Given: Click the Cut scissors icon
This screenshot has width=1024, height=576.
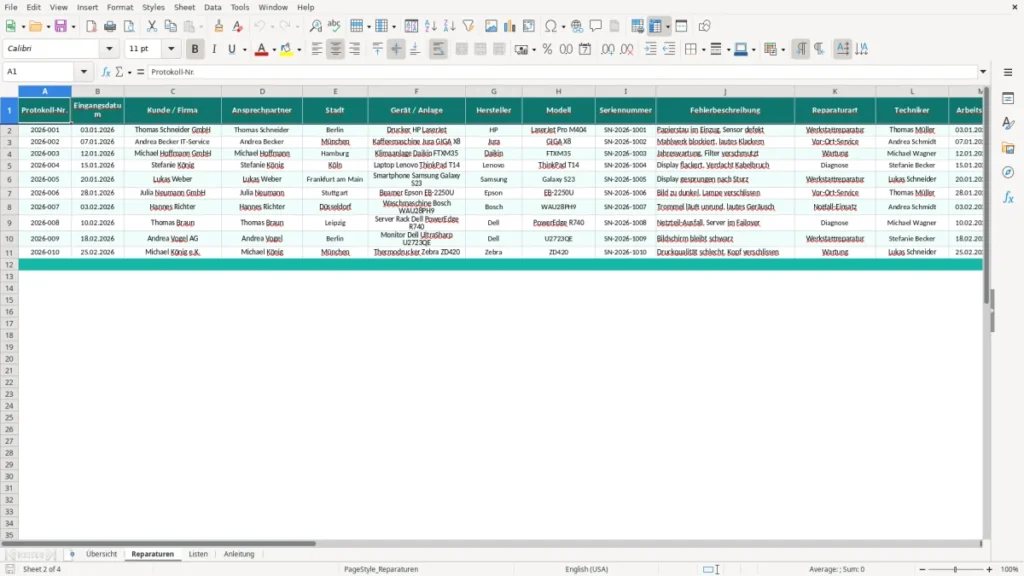Looking at the screenshot, I should click(x=152, y=26).
